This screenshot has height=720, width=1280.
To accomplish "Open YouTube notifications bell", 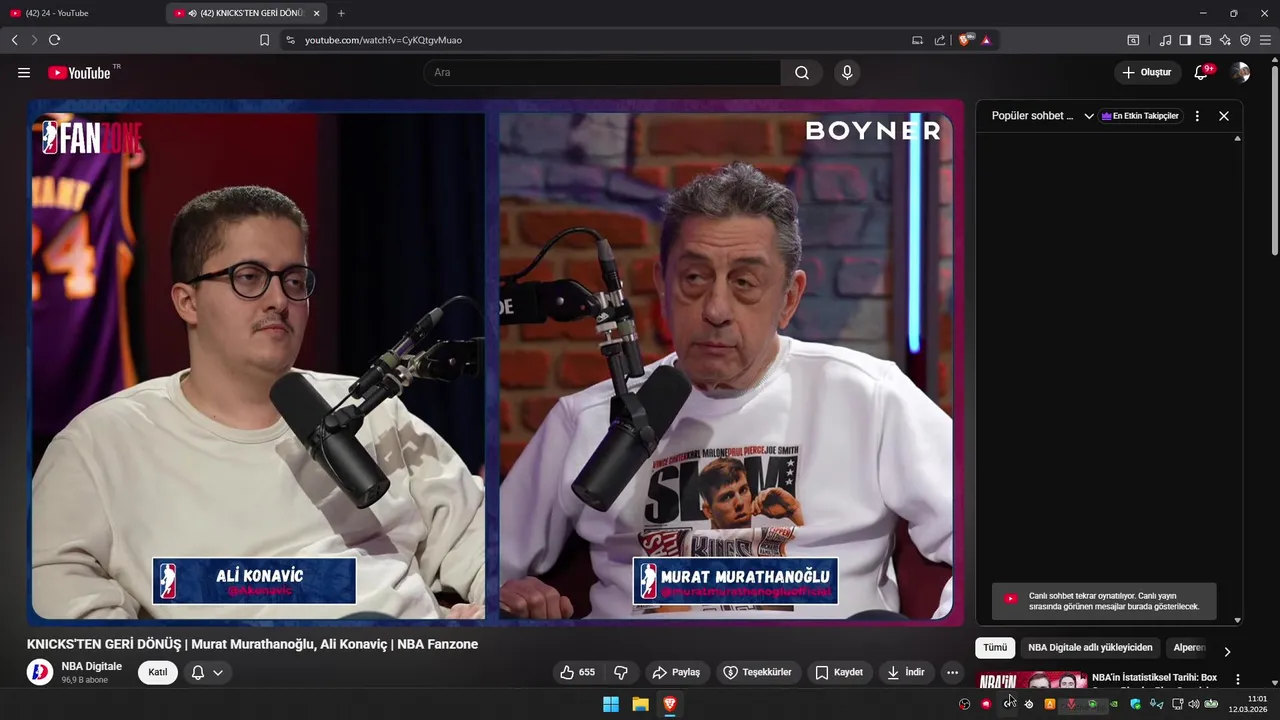I will tap(1202, 73).
